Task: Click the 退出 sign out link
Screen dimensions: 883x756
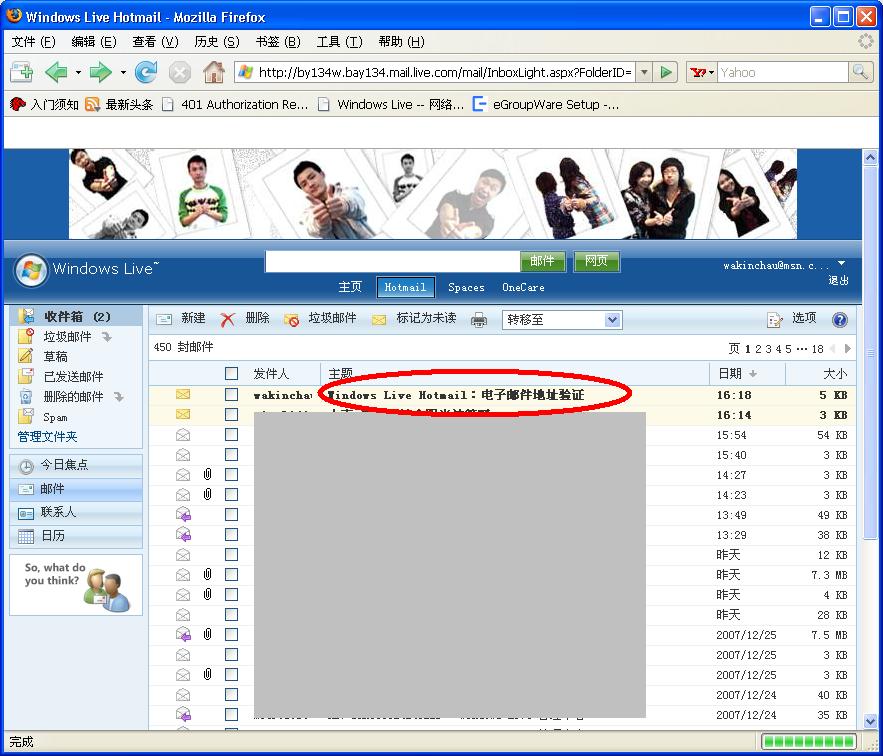Action: pyautogui.click(x=838, y=281)
